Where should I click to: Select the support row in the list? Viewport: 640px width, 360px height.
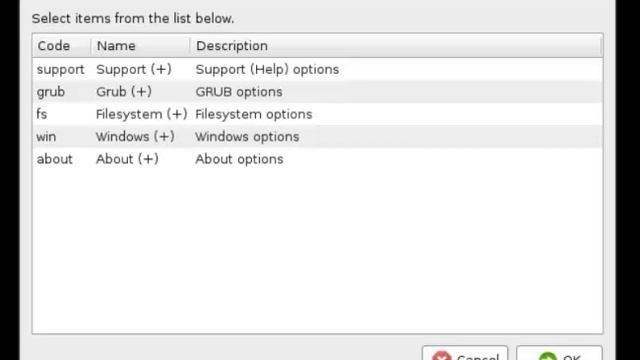pos(317,69)
